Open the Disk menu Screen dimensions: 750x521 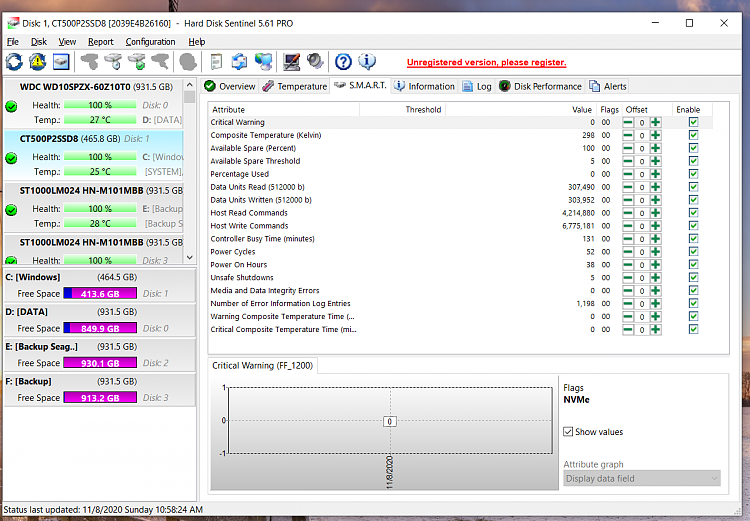(39, 42)
